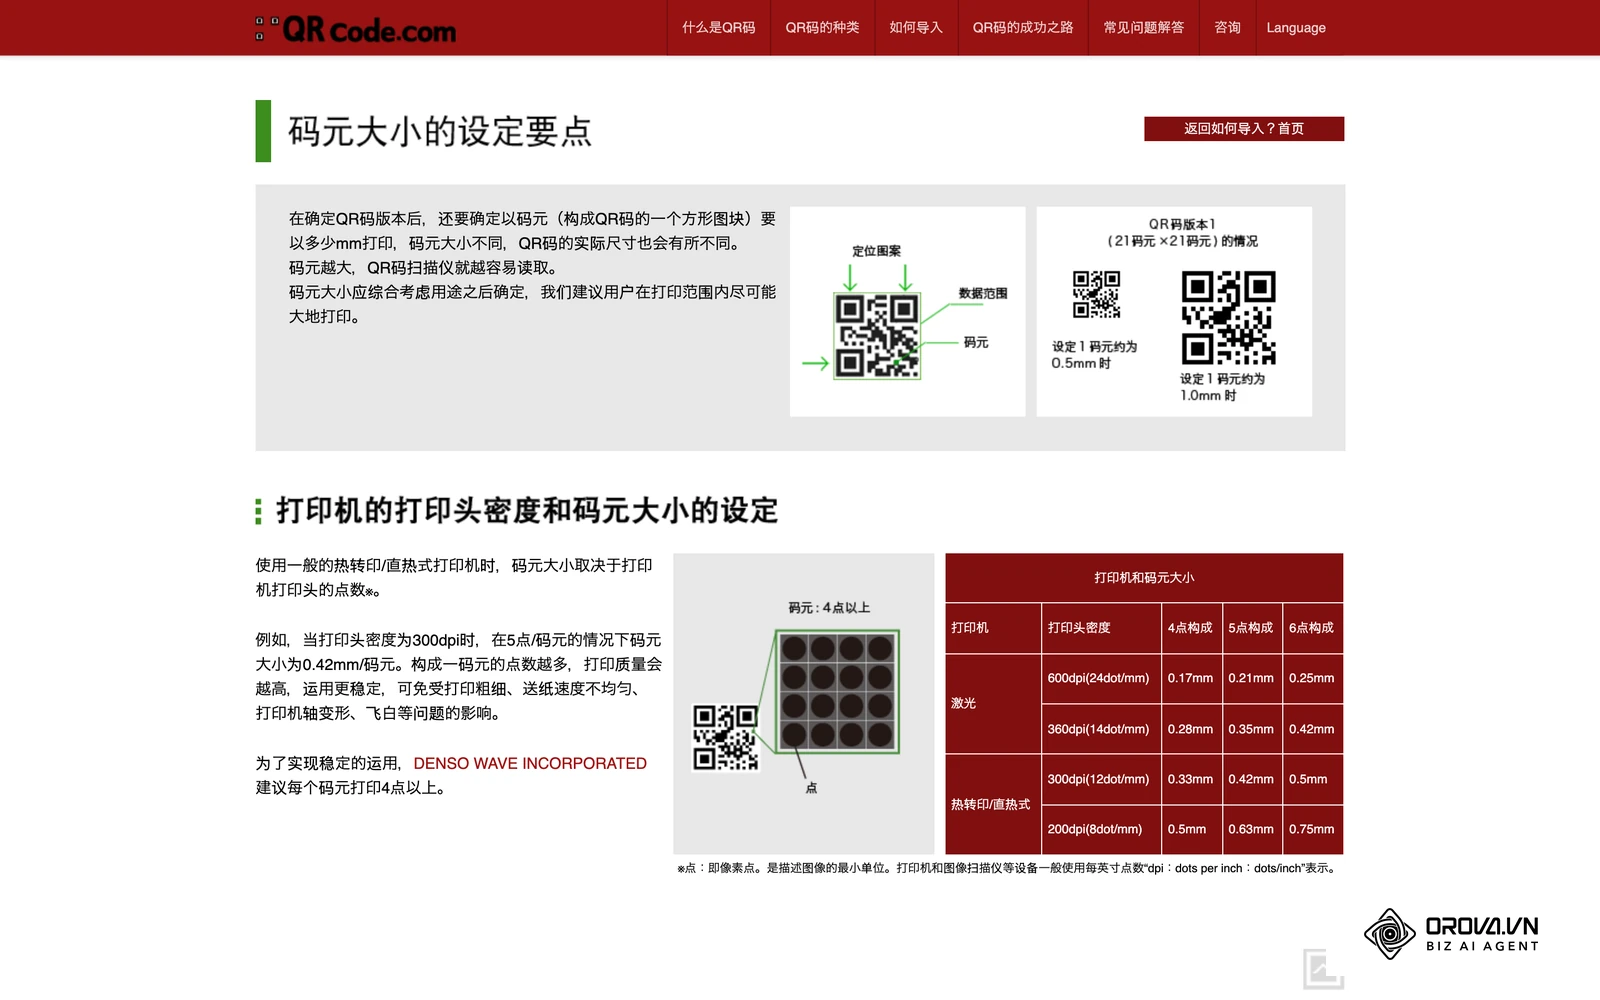The image size is (1600, 1000).
Task: Select the 4点构成 column header
Action: pos(1191,627)
